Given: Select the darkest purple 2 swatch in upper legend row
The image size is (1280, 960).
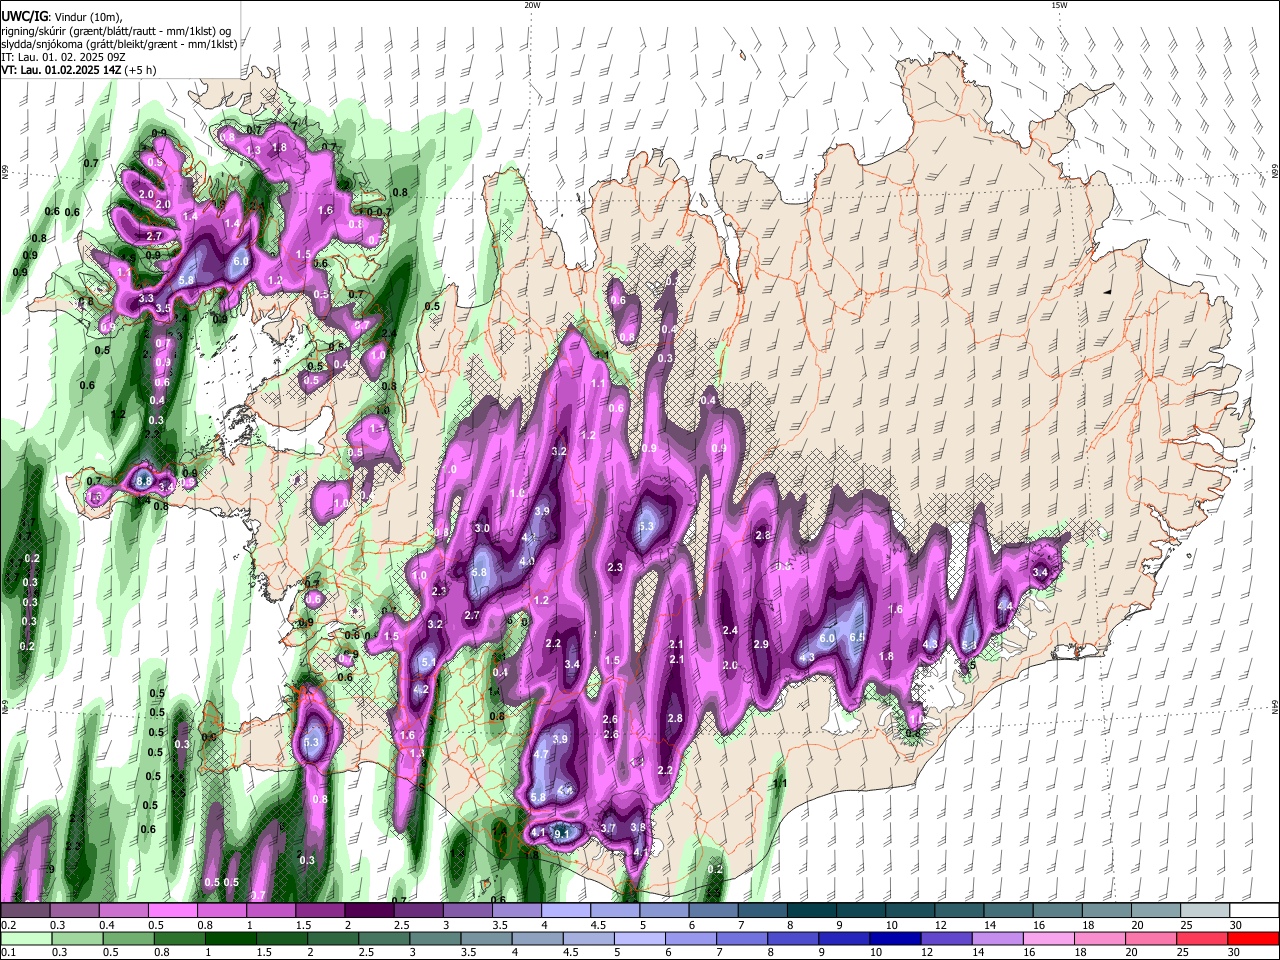Looking at the screenshot, I should point(369,911).
